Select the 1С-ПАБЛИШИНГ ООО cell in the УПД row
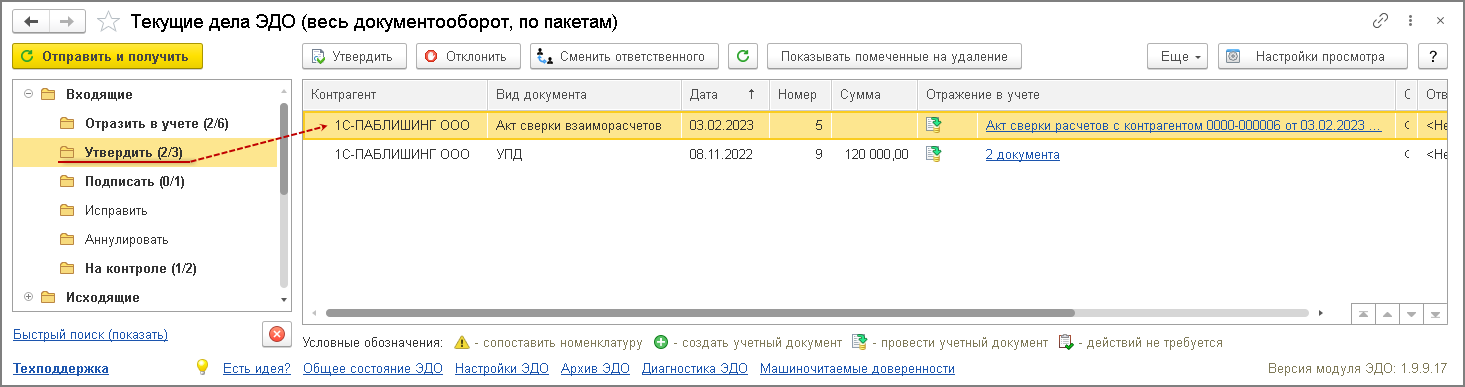The width and height of the screenshot is (1465, 387). 395,154
